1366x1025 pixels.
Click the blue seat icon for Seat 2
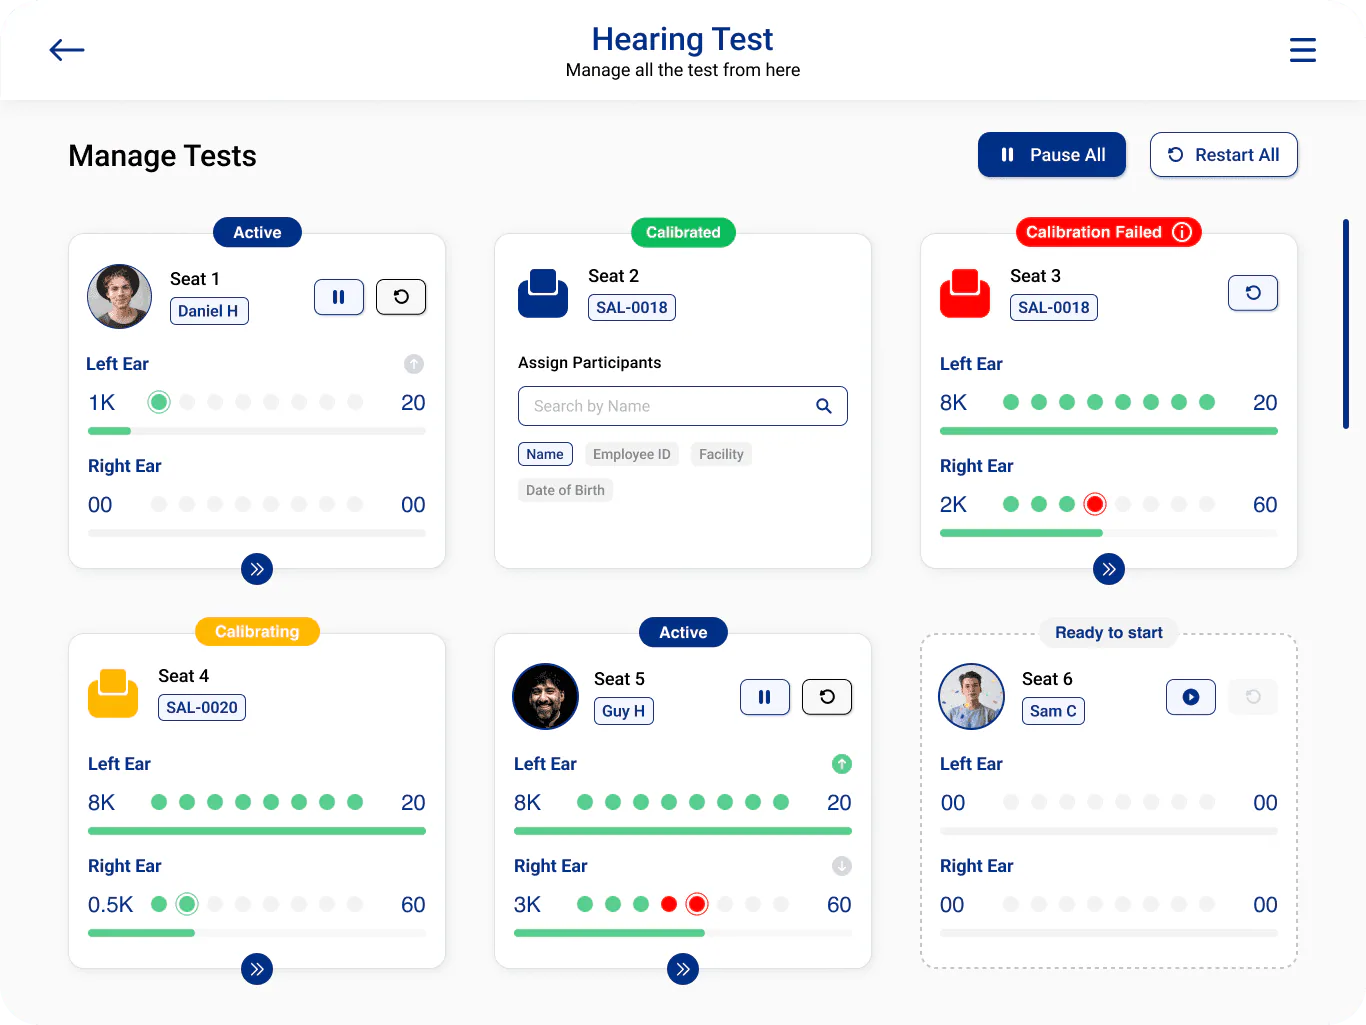(543, 293)
